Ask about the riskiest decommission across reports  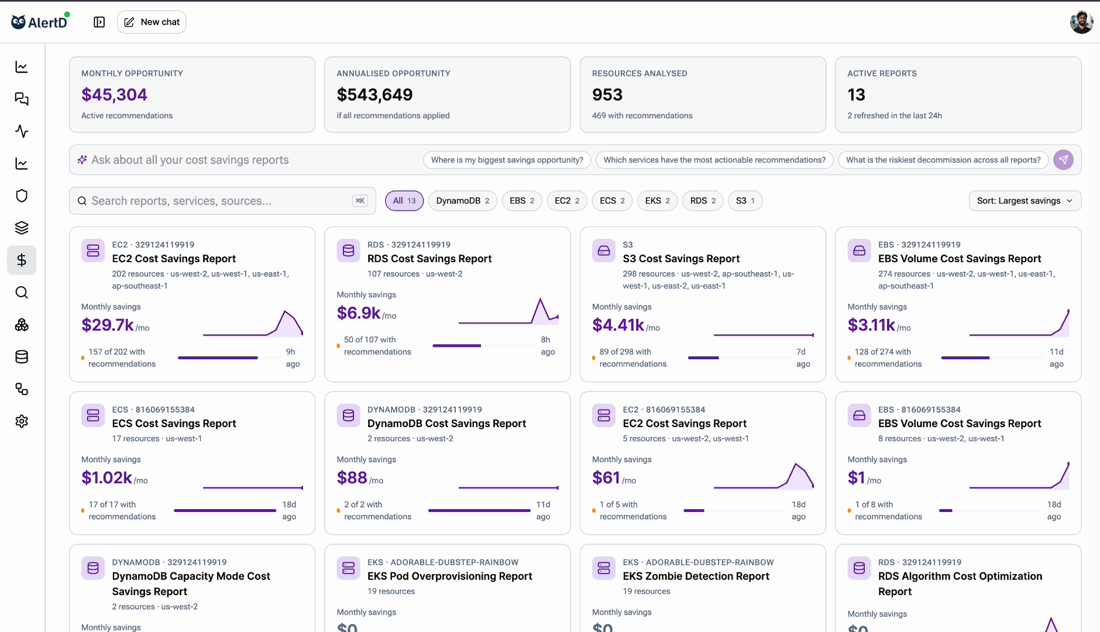click(943, 160)
